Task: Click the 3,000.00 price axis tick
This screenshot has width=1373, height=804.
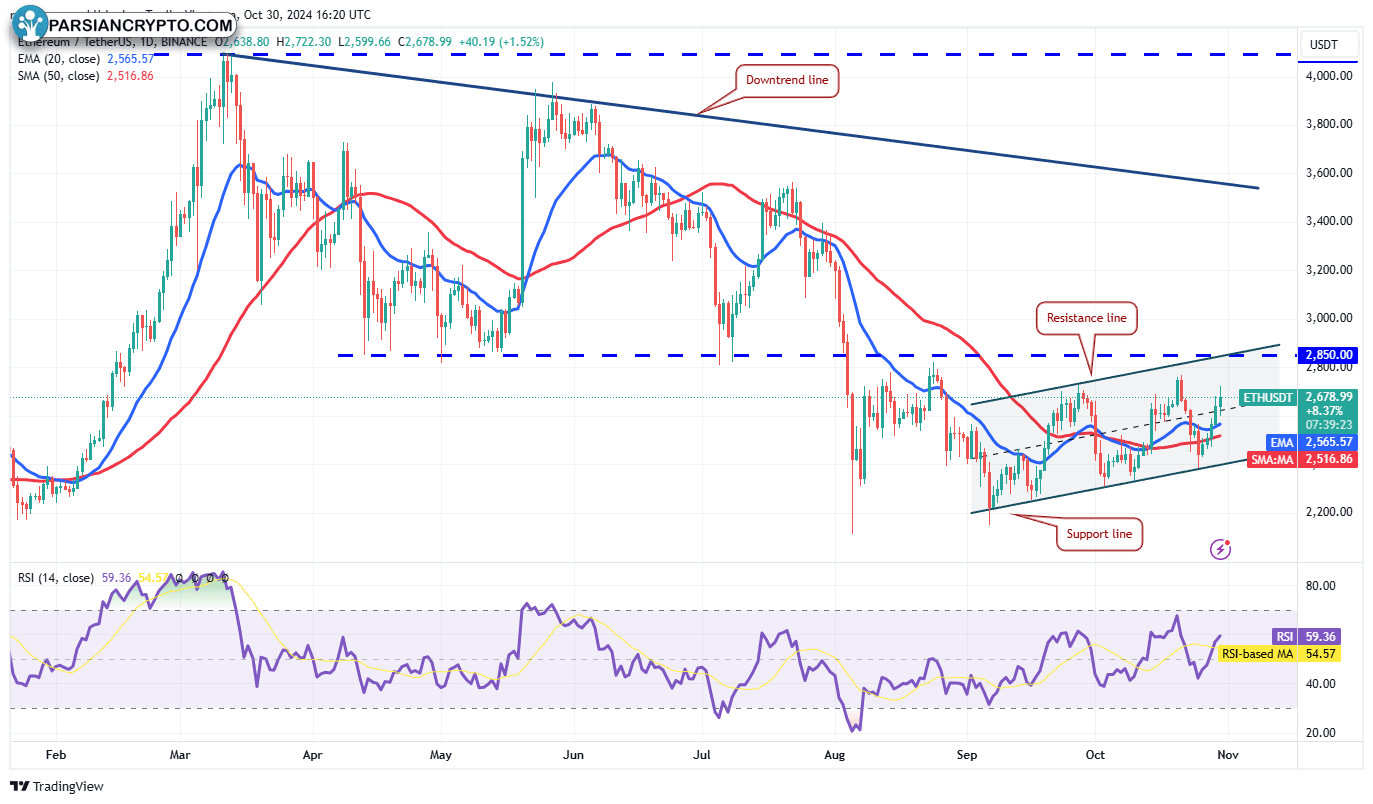Action: point(1329,318)
